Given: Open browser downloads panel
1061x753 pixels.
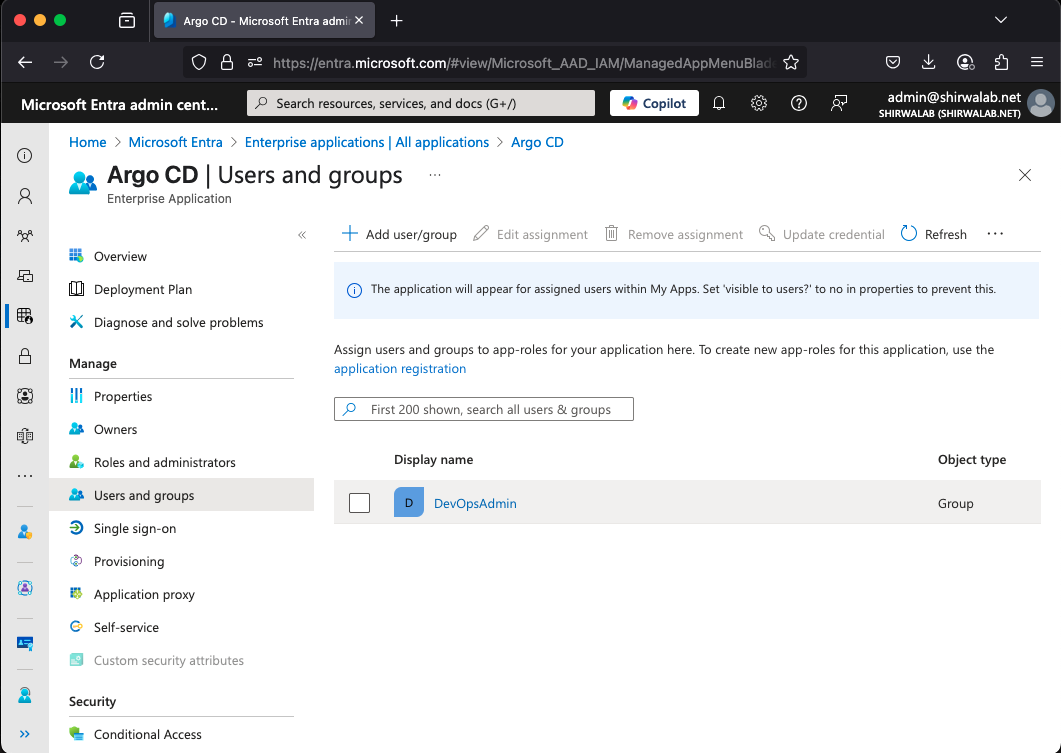Looking at the screenshot, I should coord(928,62).
